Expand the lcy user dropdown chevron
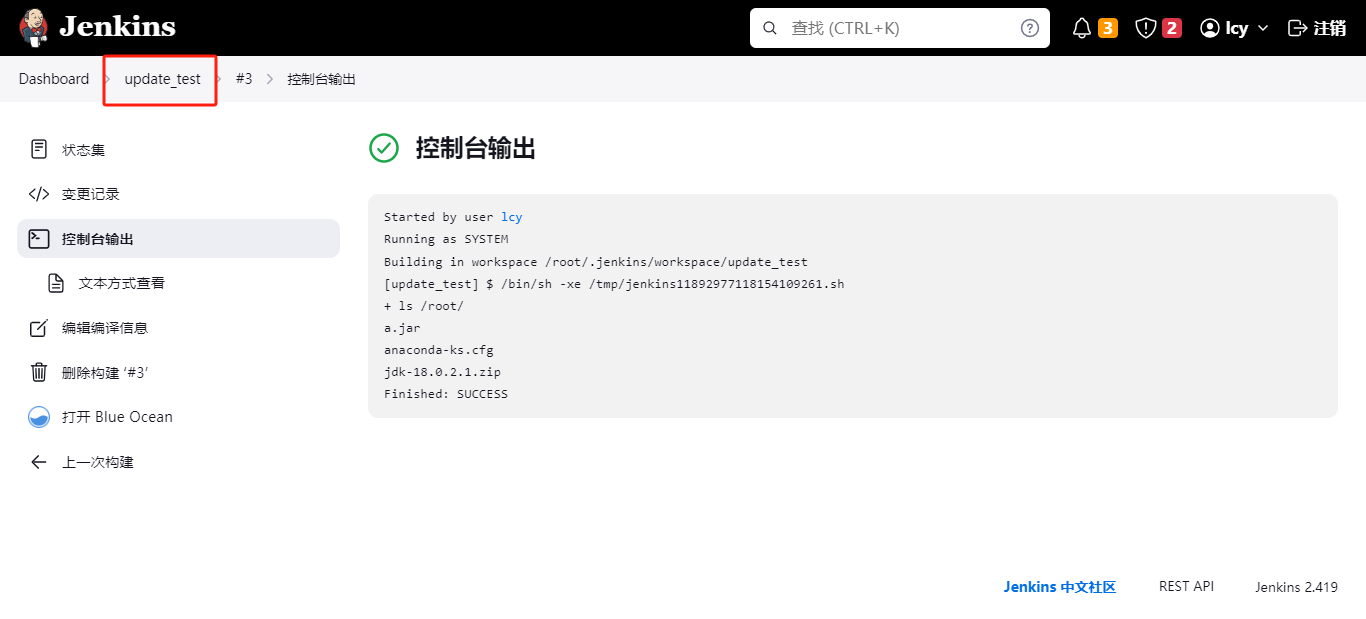The image size is (1366, 619). pos(1262,28)
